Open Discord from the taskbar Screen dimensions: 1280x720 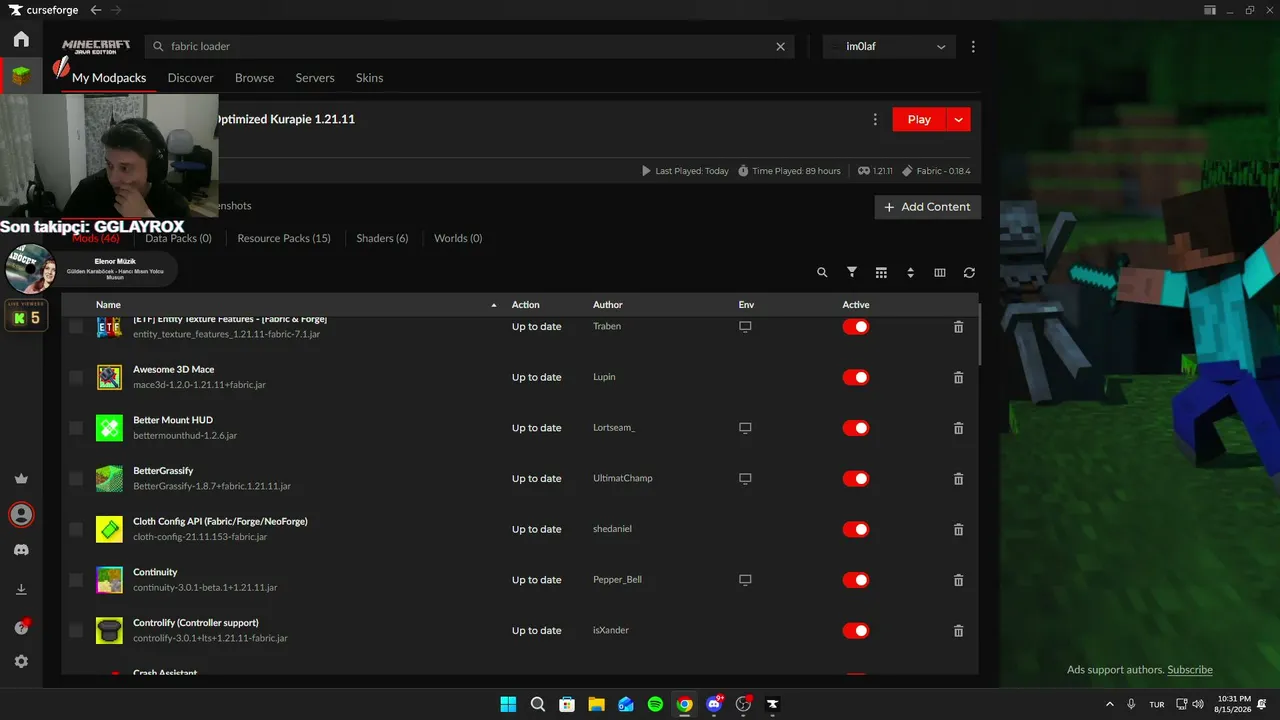(714, 704)
